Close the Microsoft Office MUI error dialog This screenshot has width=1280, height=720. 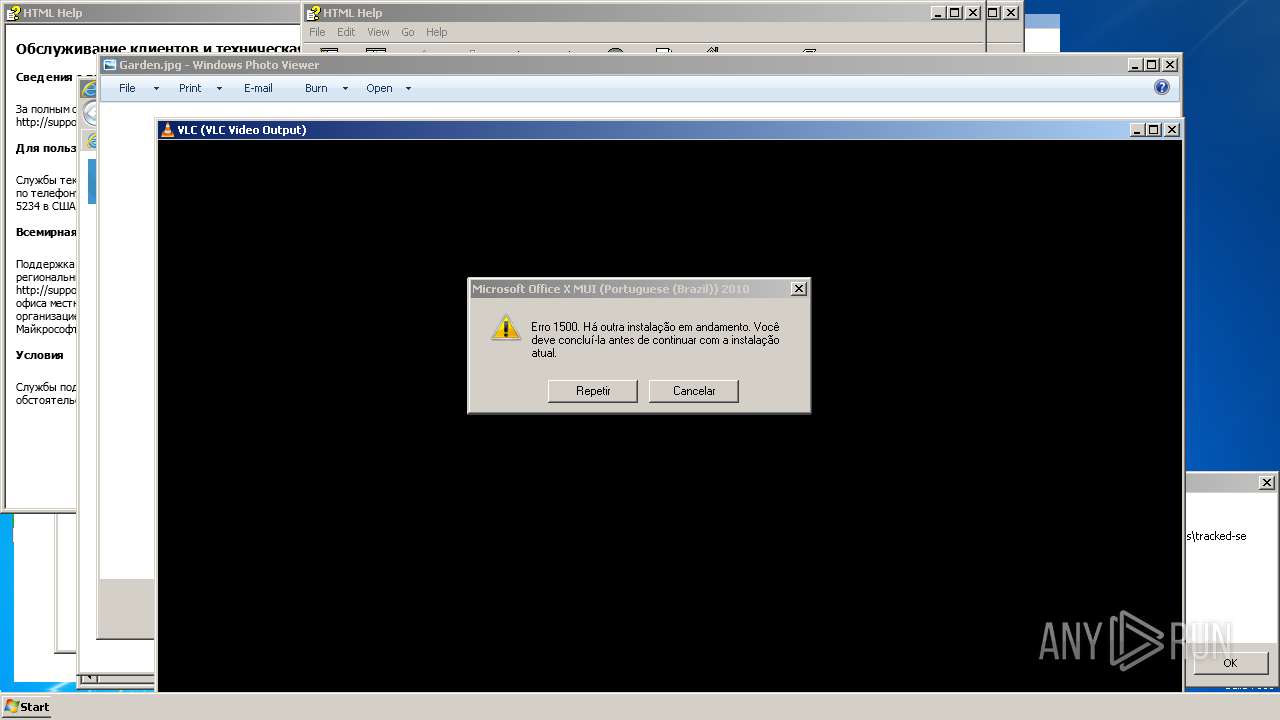(798, 289)
